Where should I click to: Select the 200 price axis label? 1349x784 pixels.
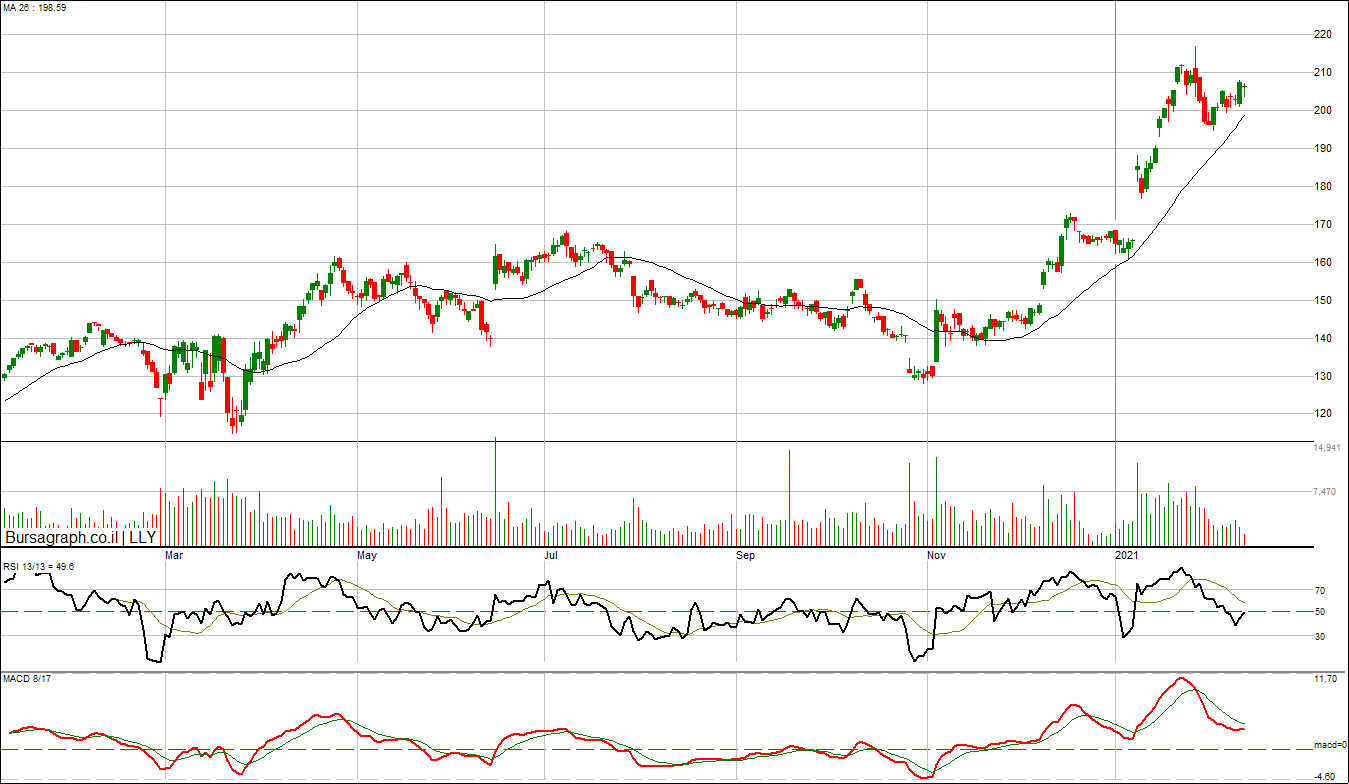[1322, 110]
